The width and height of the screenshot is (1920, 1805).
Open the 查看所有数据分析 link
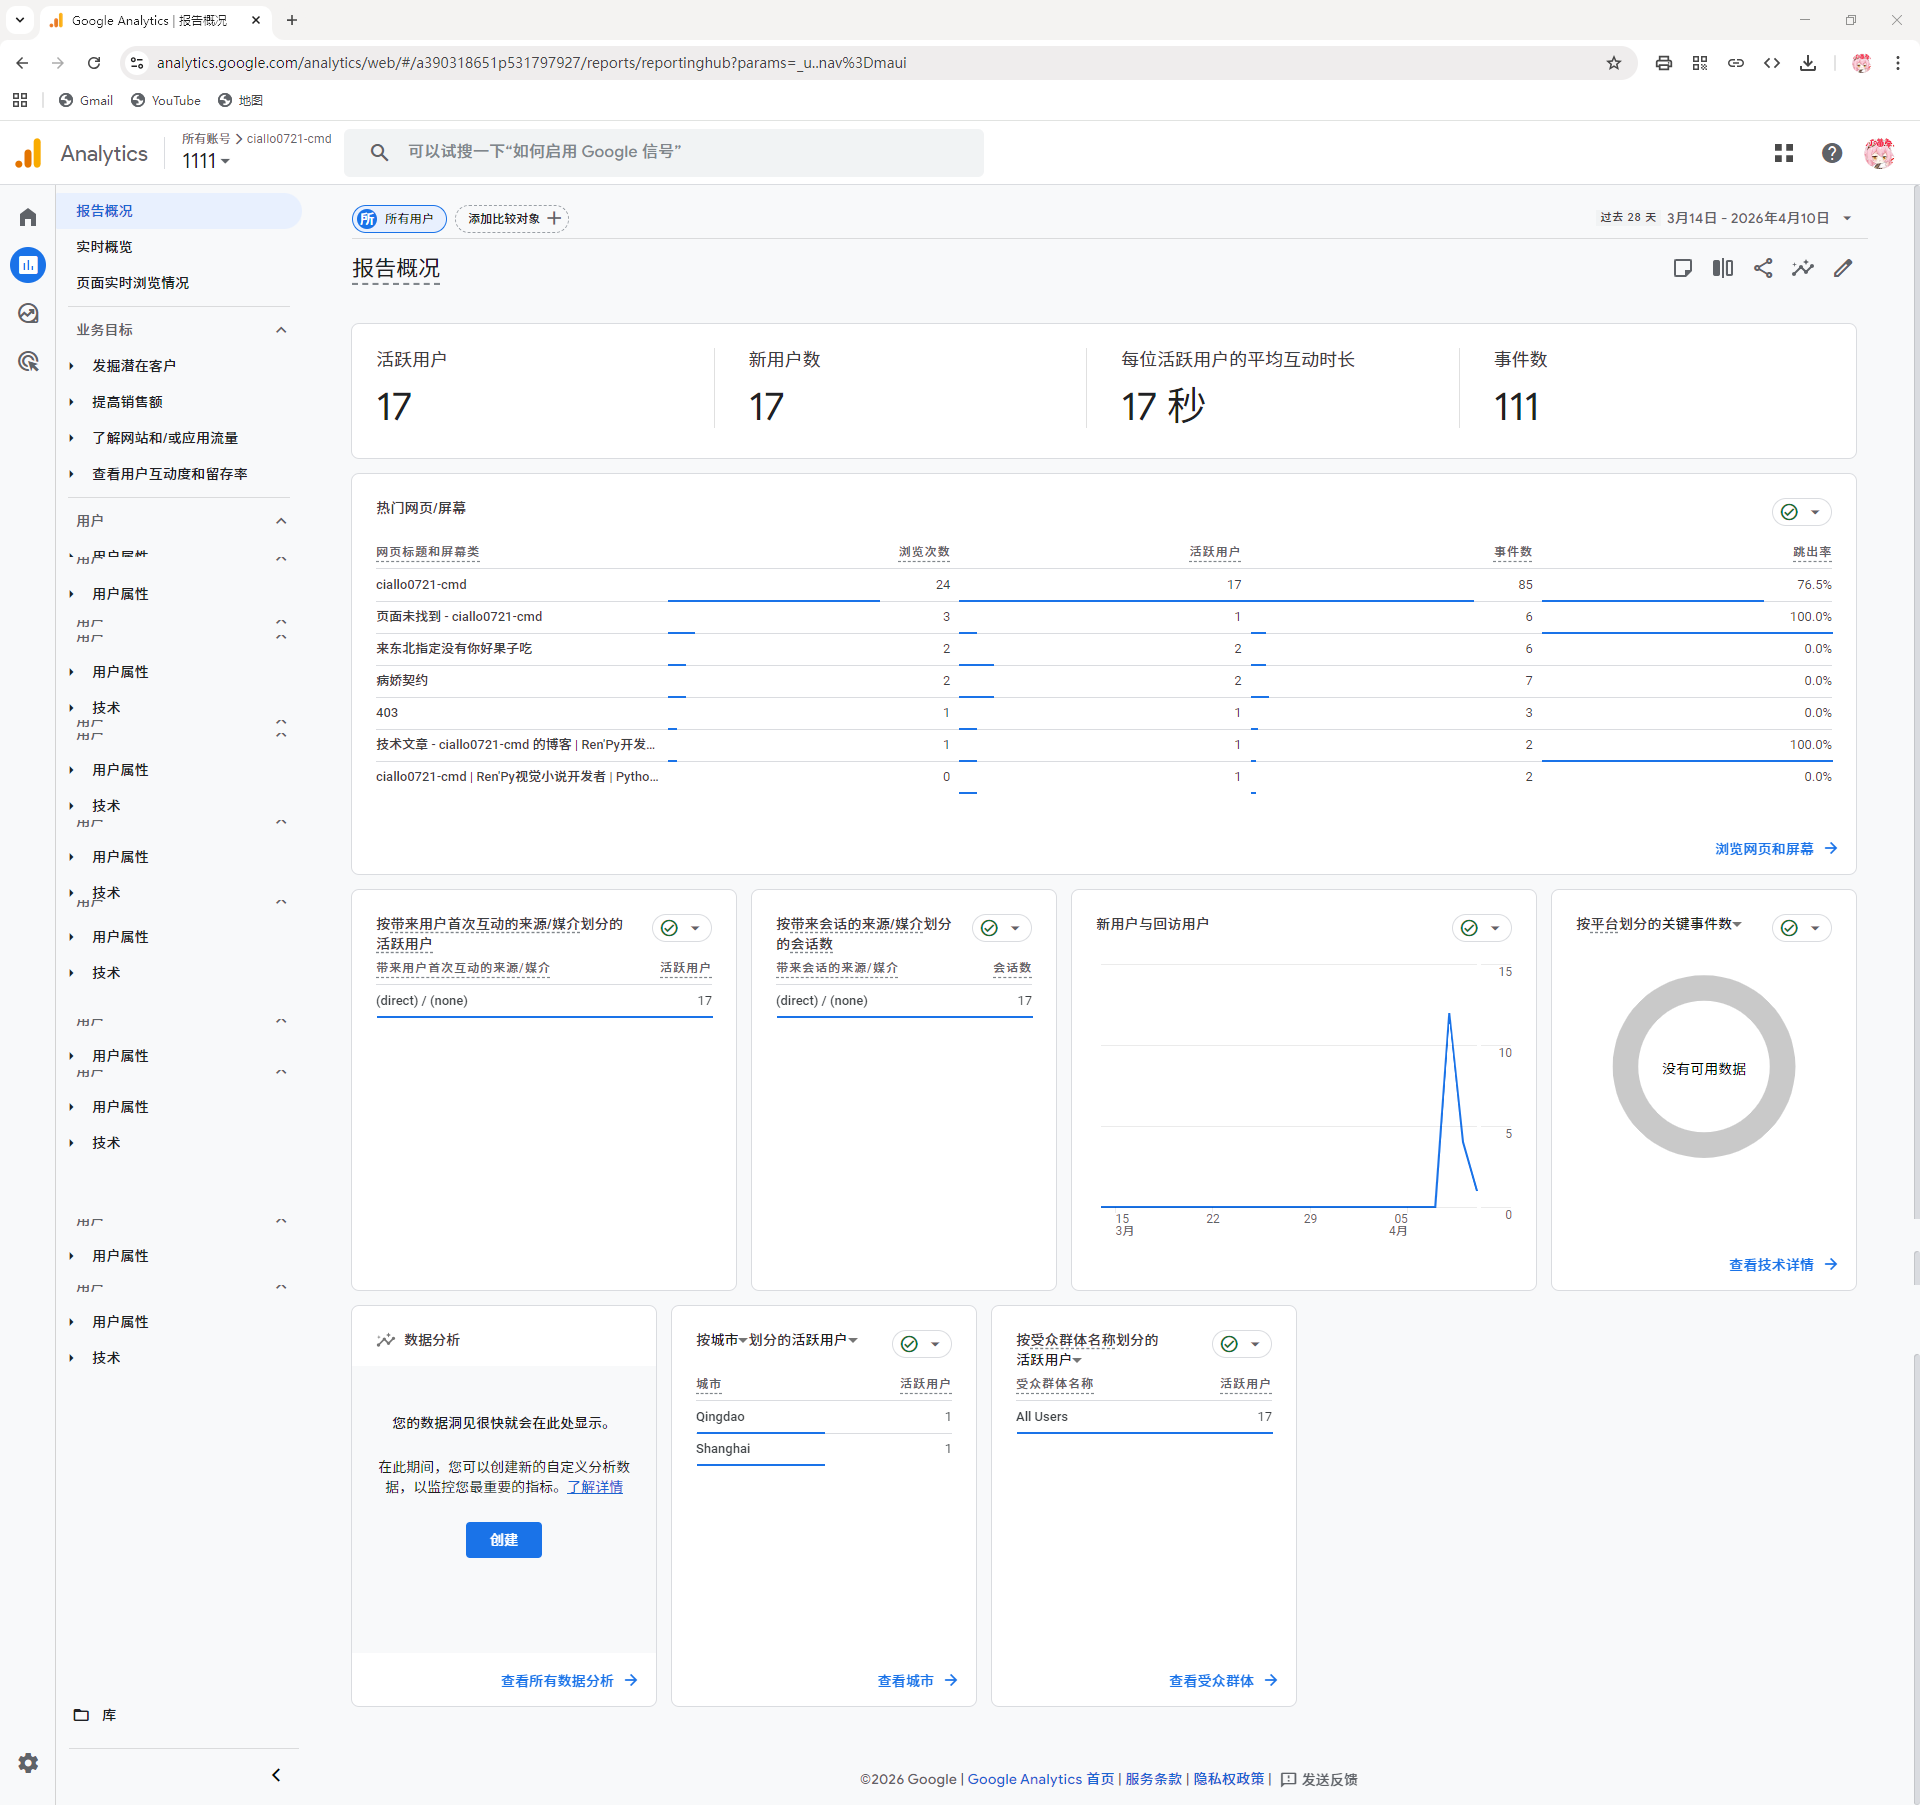tap(568, 1681)
